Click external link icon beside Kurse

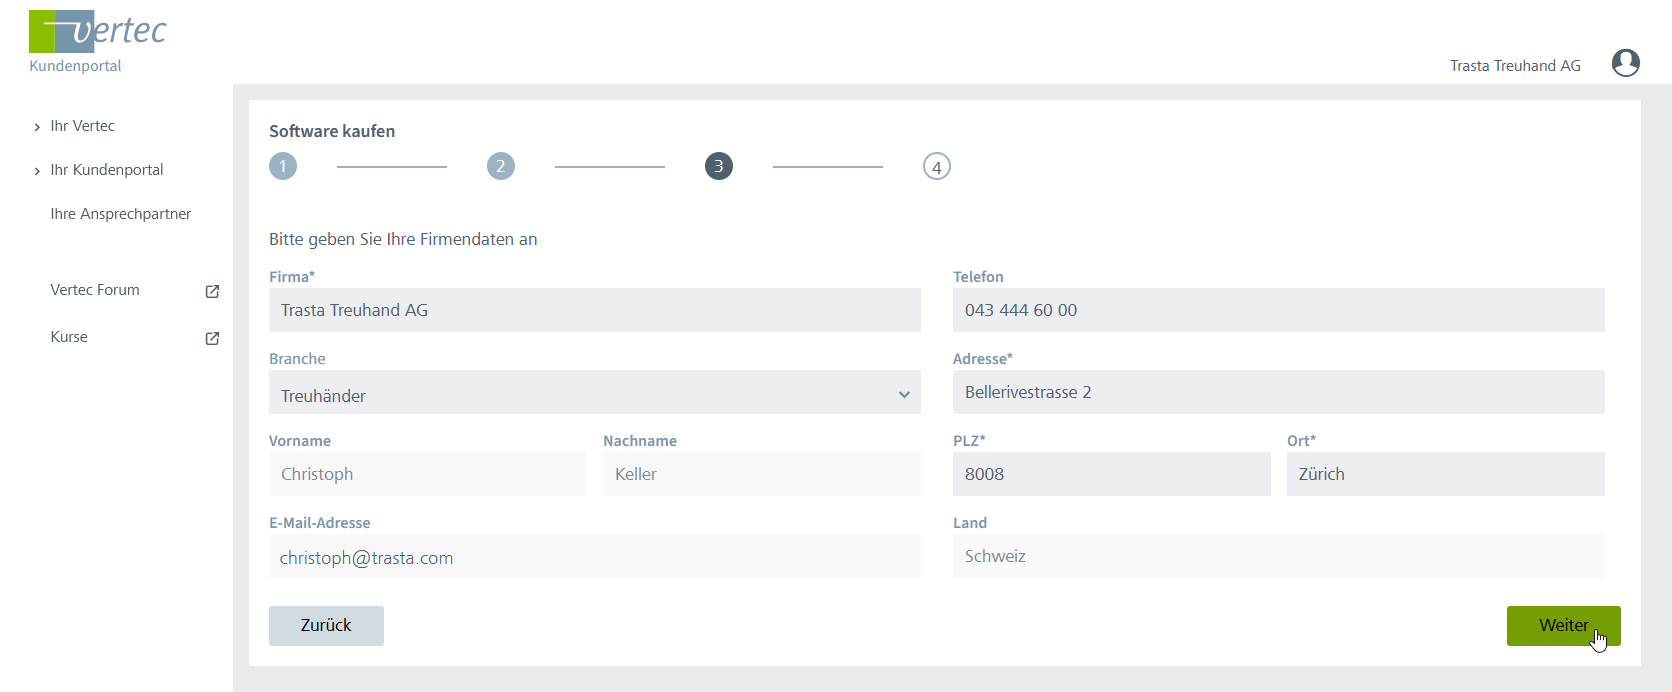(x=212, y=338)
